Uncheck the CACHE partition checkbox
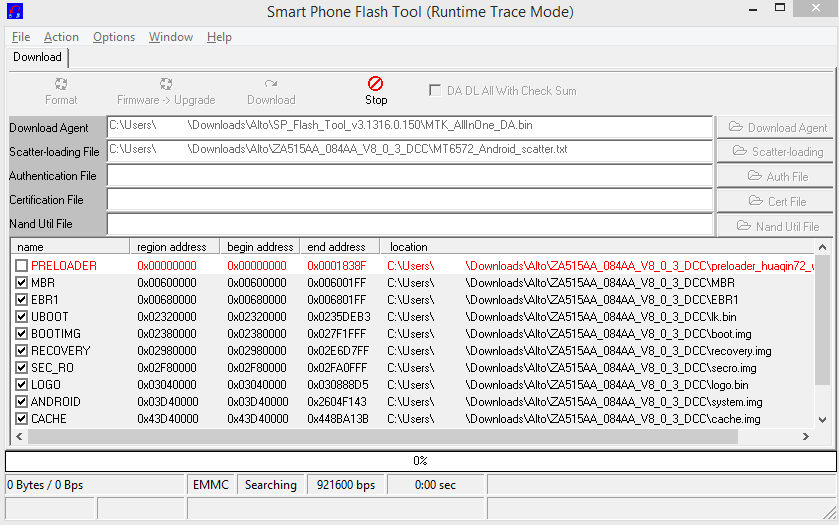This screenshot has height=525, width=839. click(x=21, y=419)
